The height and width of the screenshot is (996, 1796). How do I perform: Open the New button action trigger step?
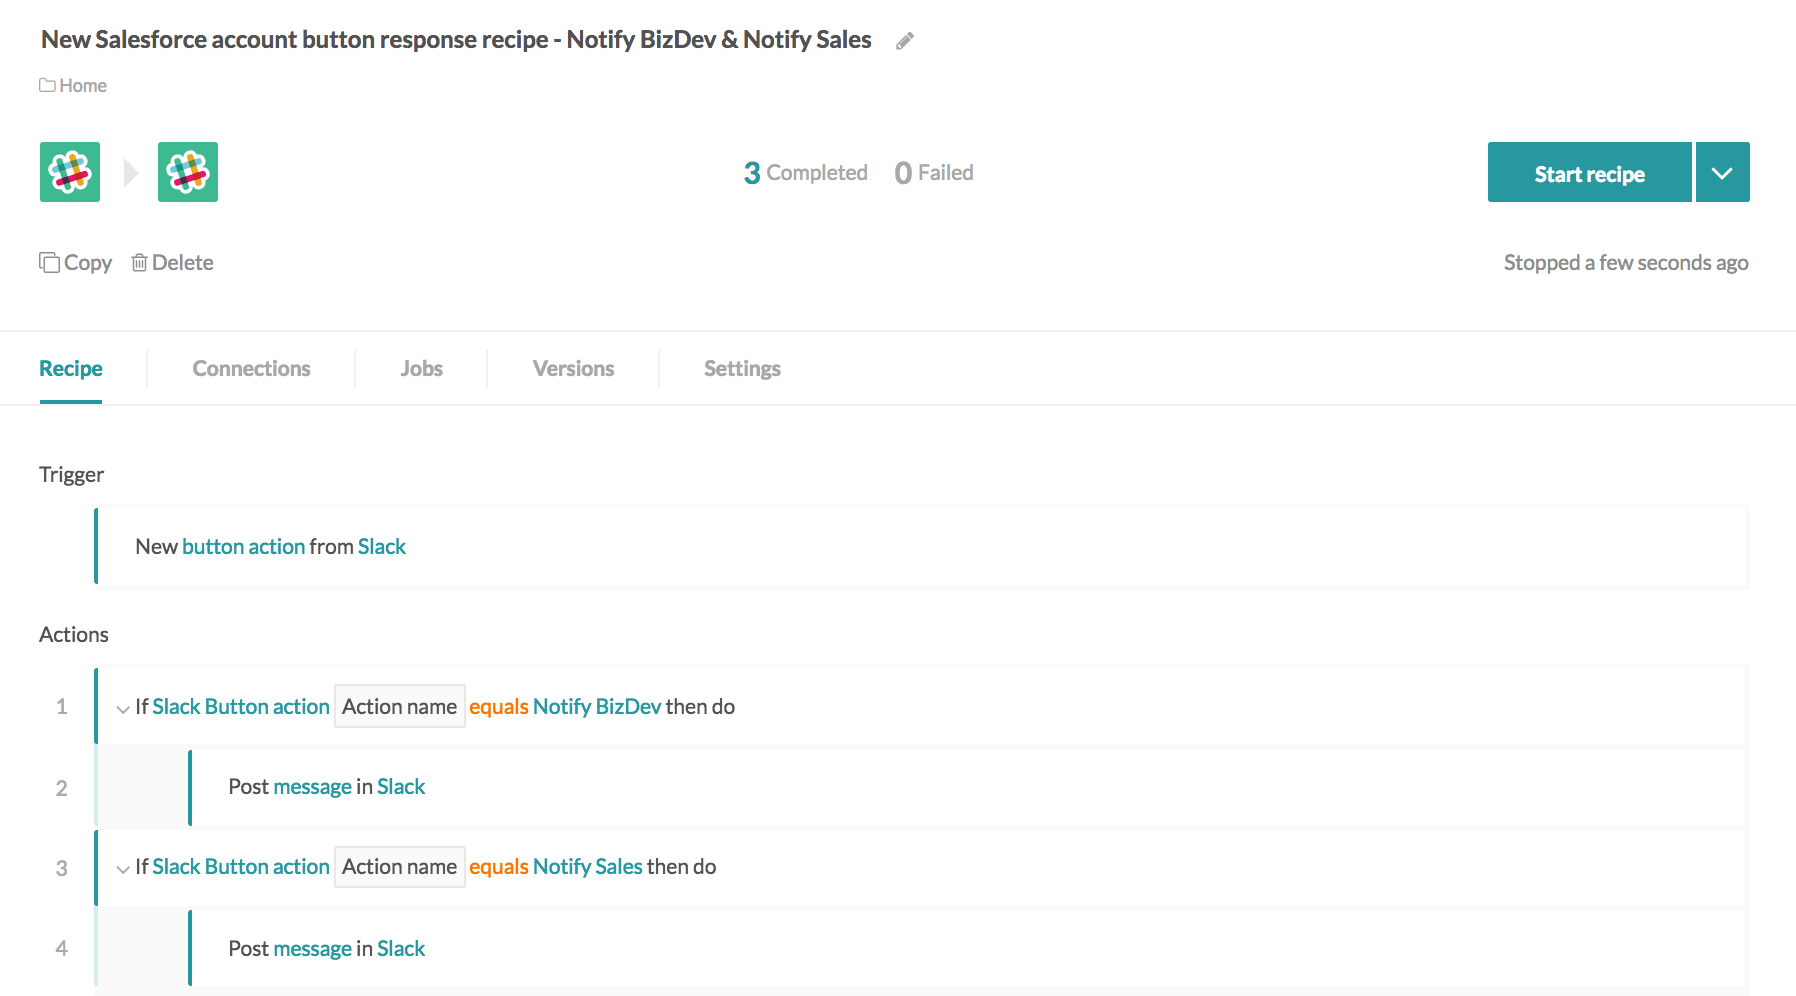271,547
